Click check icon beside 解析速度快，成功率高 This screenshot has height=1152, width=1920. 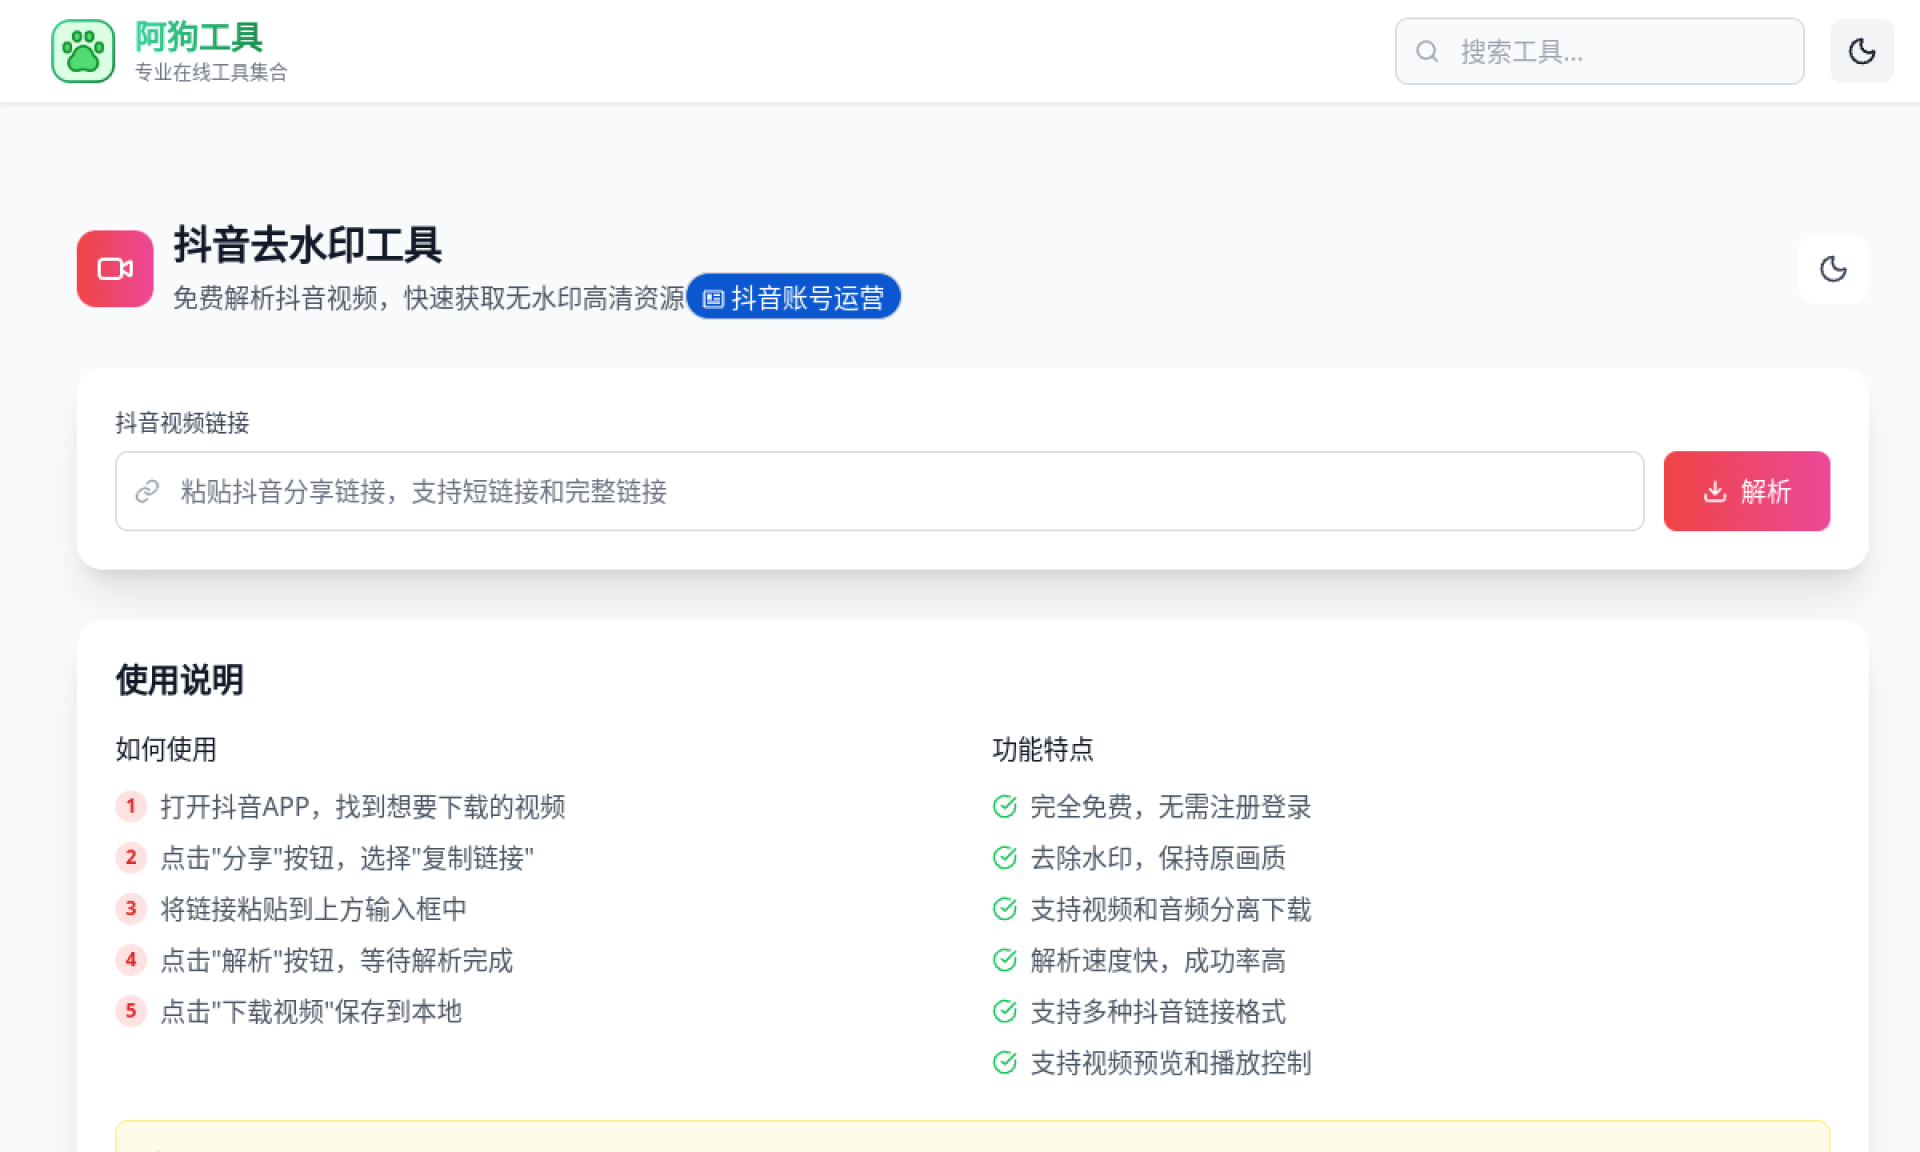pyautogui.click(x=1004, y=960)
